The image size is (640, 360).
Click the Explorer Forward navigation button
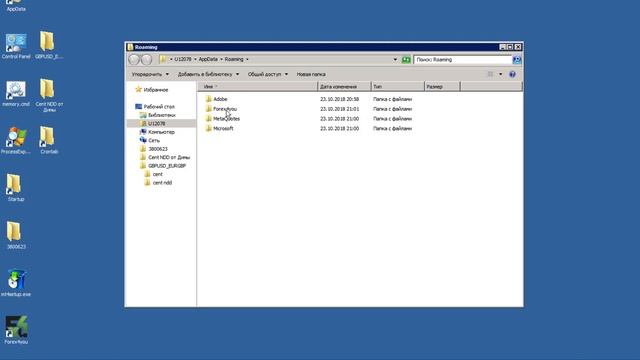pyautogui.click(x=146, y=60)
